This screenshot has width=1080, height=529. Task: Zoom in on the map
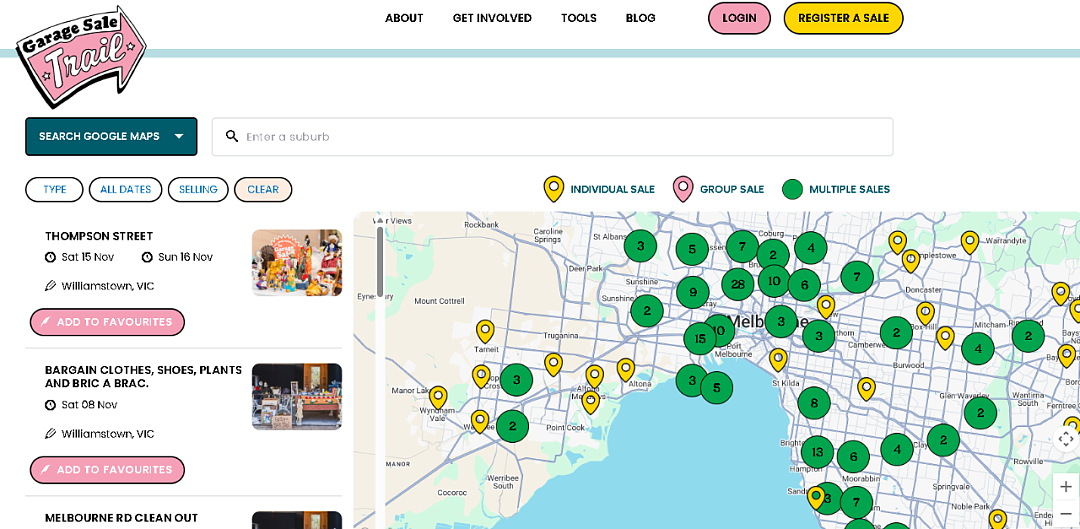click(1066, 486)
